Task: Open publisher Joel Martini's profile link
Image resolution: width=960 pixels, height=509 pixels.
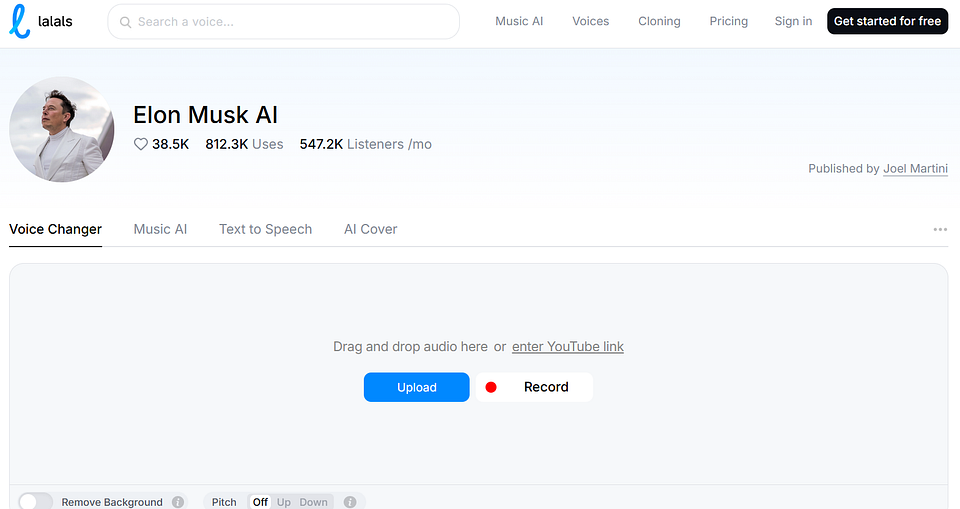Action: tap(915, 168)
